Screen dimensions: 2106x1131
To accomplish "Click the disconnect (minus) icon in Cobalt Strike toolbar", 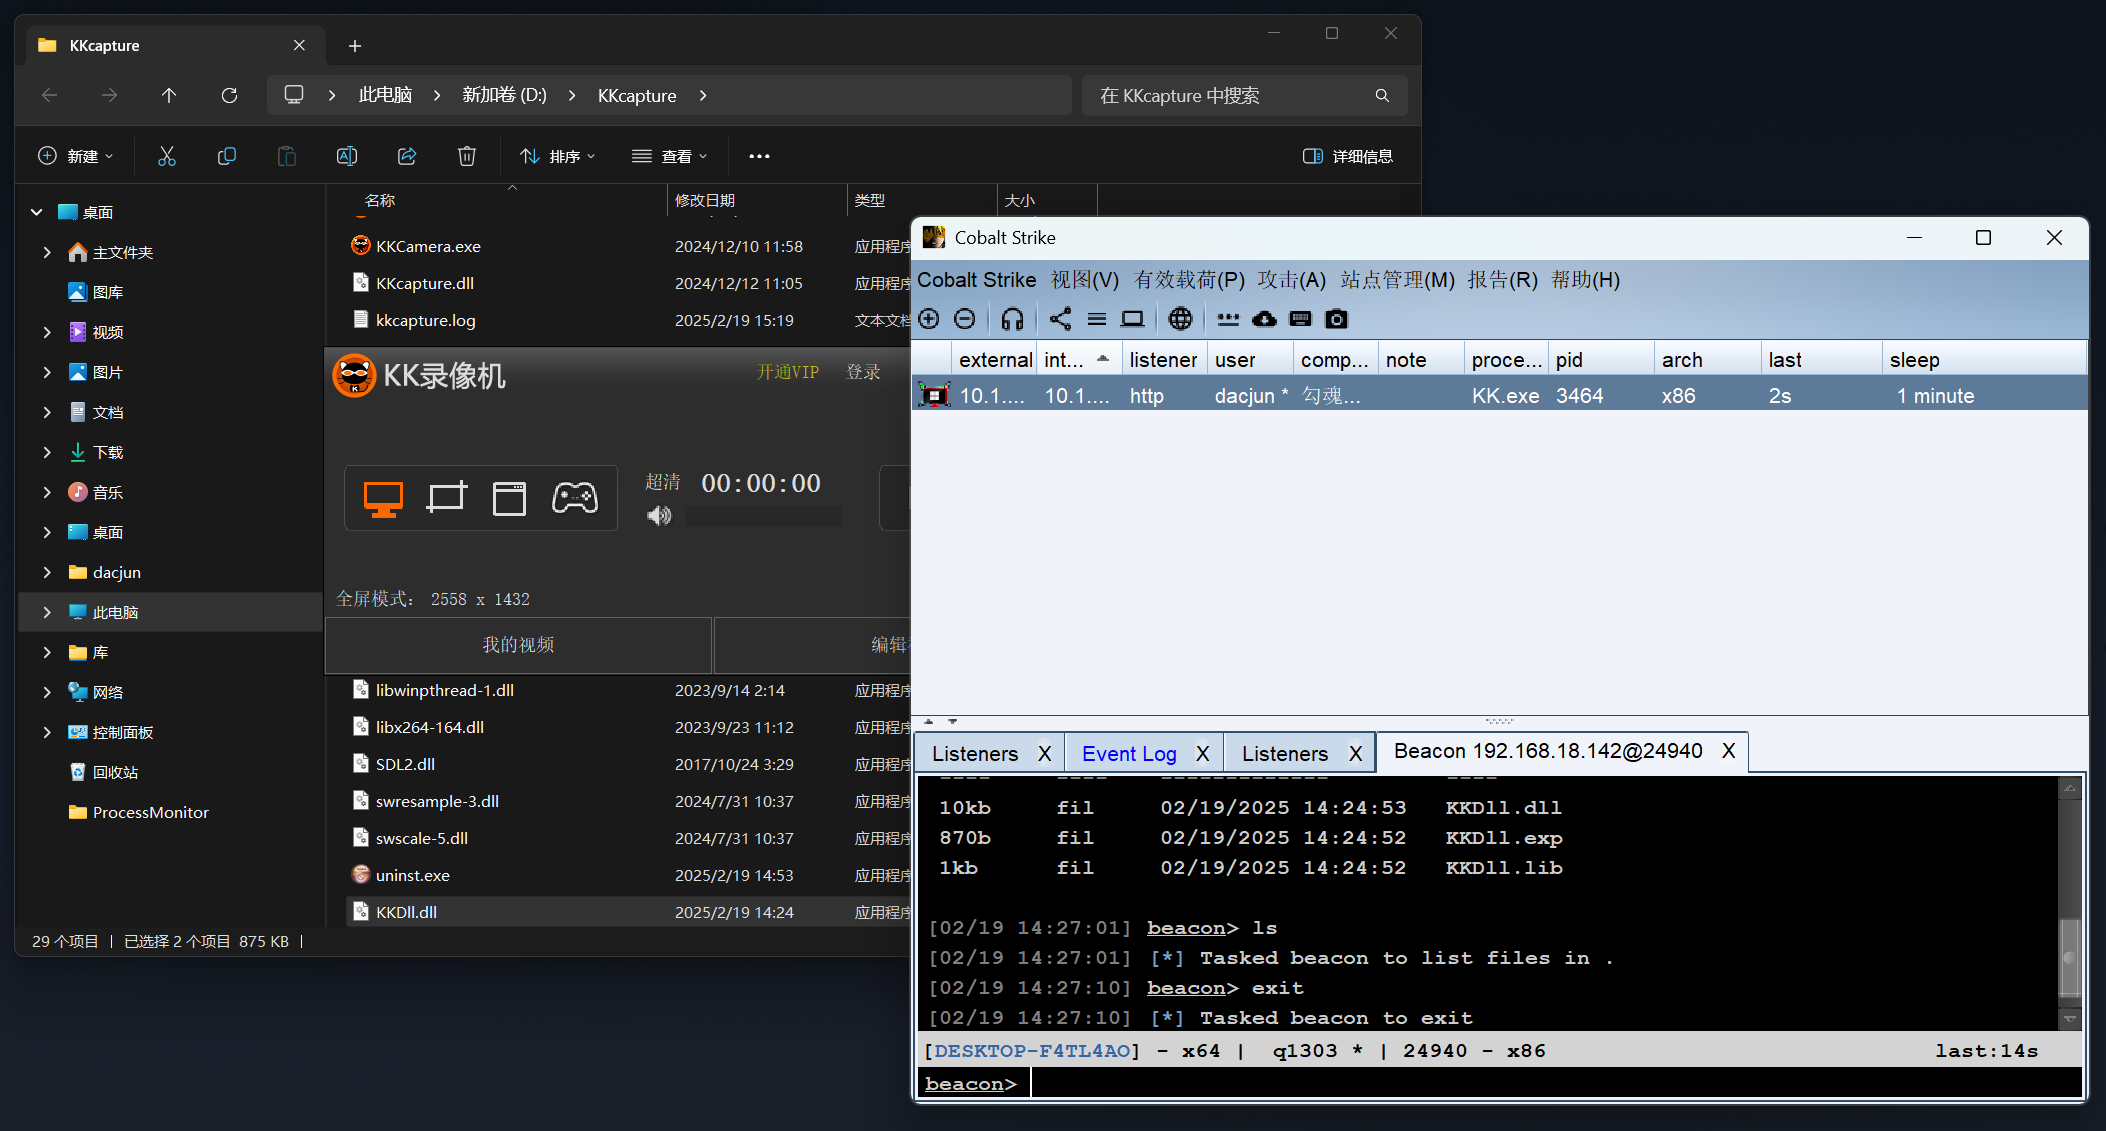I will 965,319.
